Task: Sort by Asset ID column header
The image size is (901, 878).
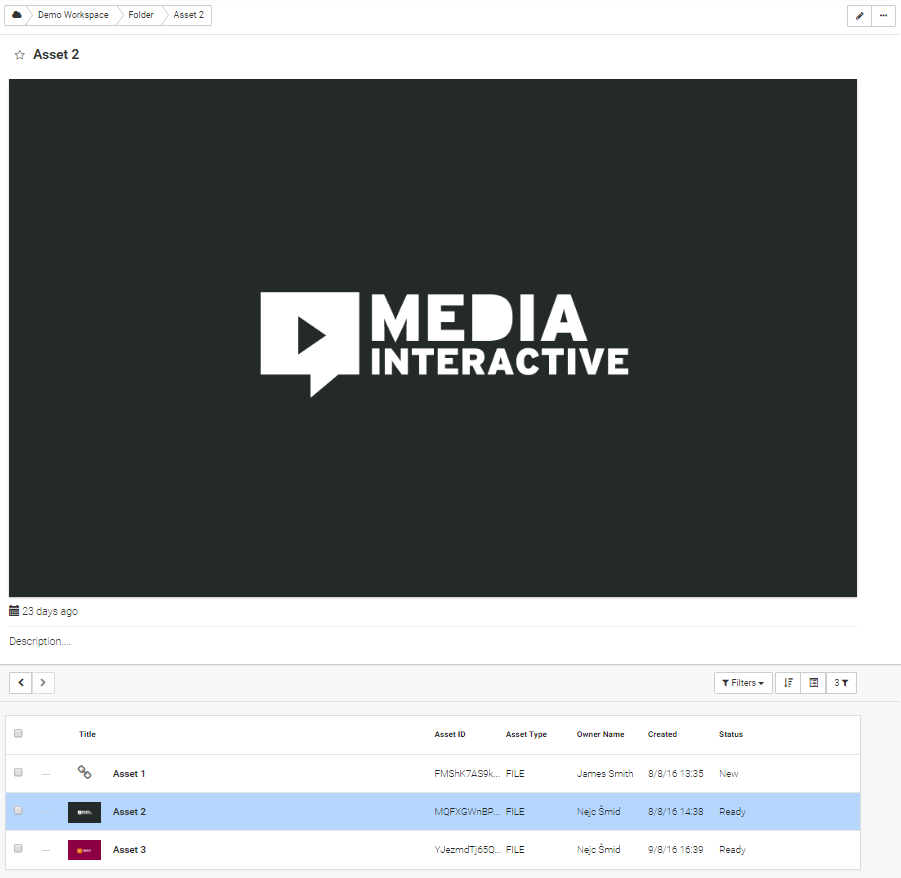Action: (x=450, y=734)
